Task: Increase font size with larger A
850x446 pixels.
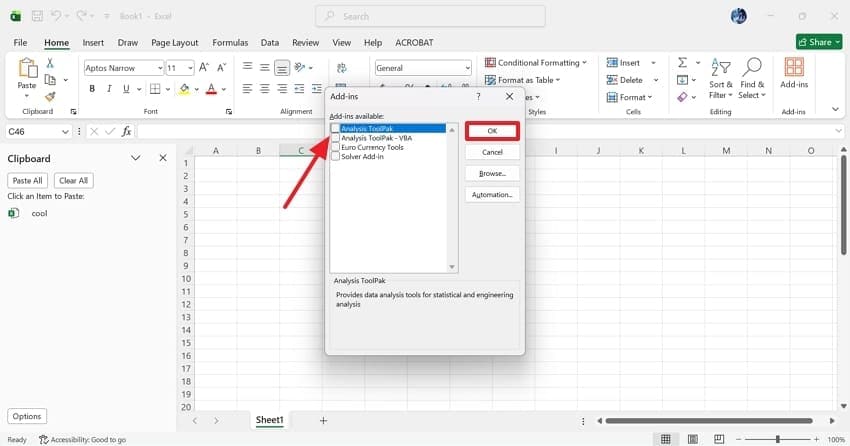Action: point(204,68)
